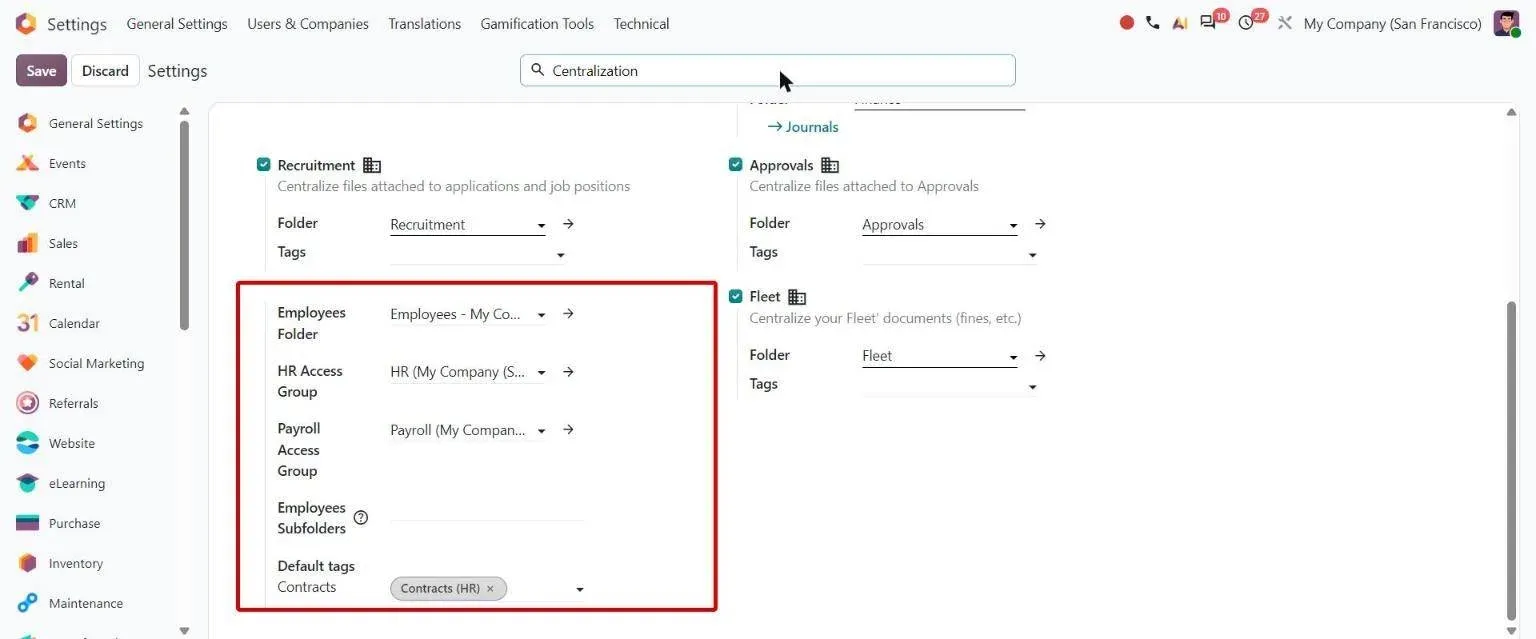This screenshot has width=1536, height=639.
Task: Click the Save button
Action: coord(41,70)
